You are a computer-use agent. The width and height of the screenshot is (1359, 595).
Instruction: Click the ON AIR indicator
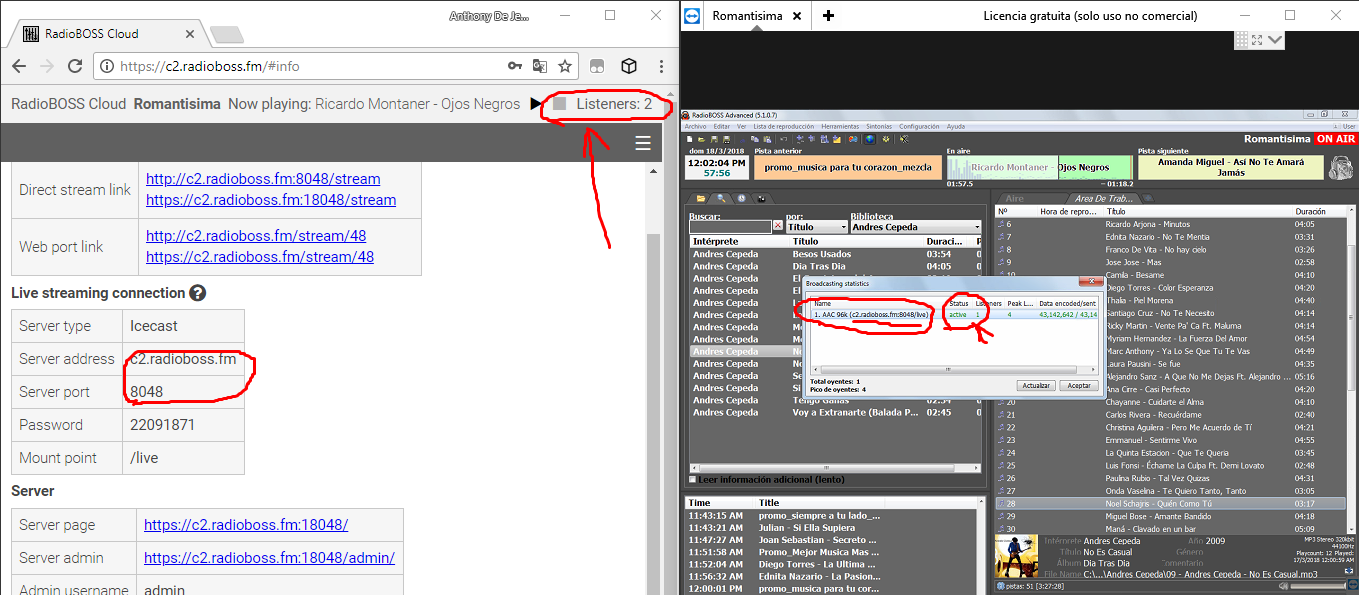[x=1335, y=139]
